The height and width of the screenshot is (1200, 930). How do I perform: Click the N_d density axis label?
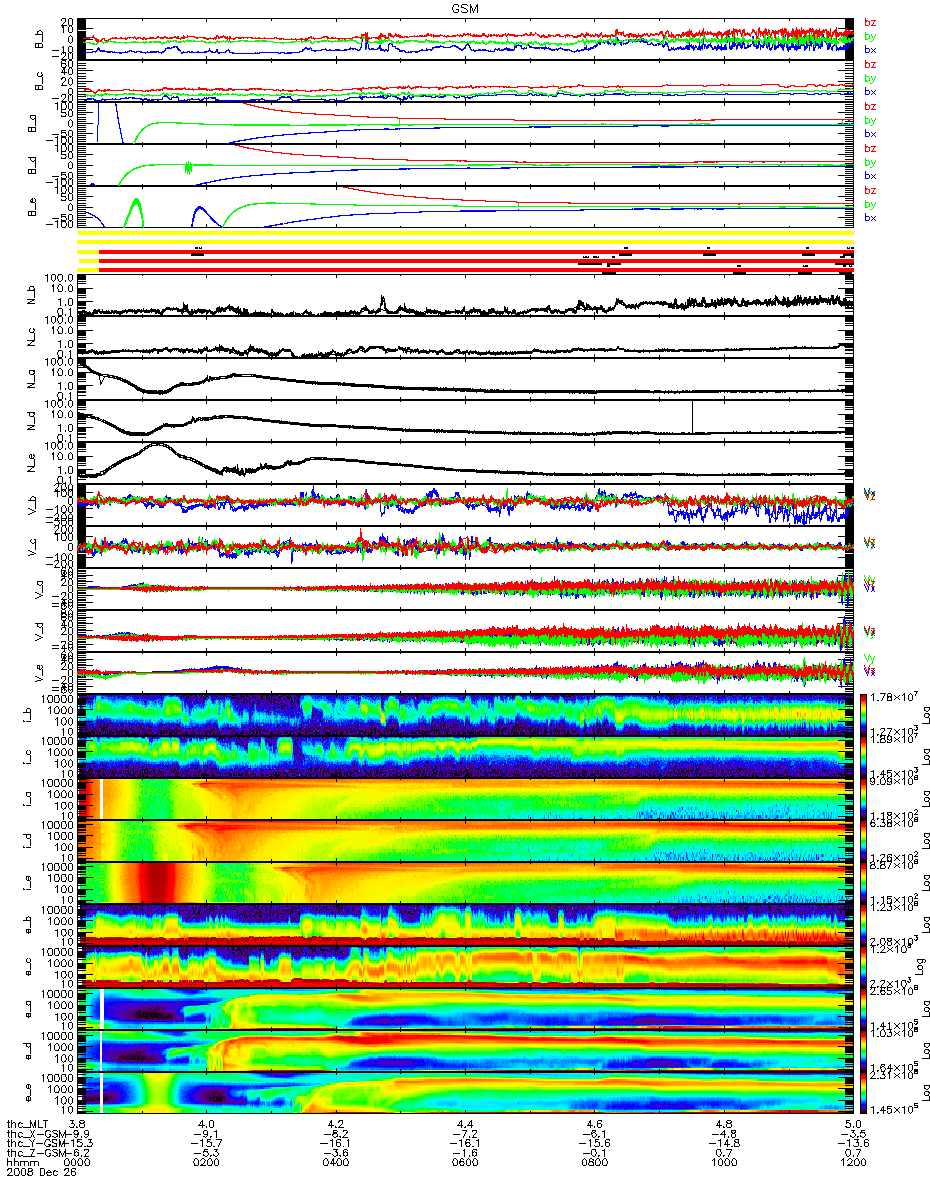point(31,421)
